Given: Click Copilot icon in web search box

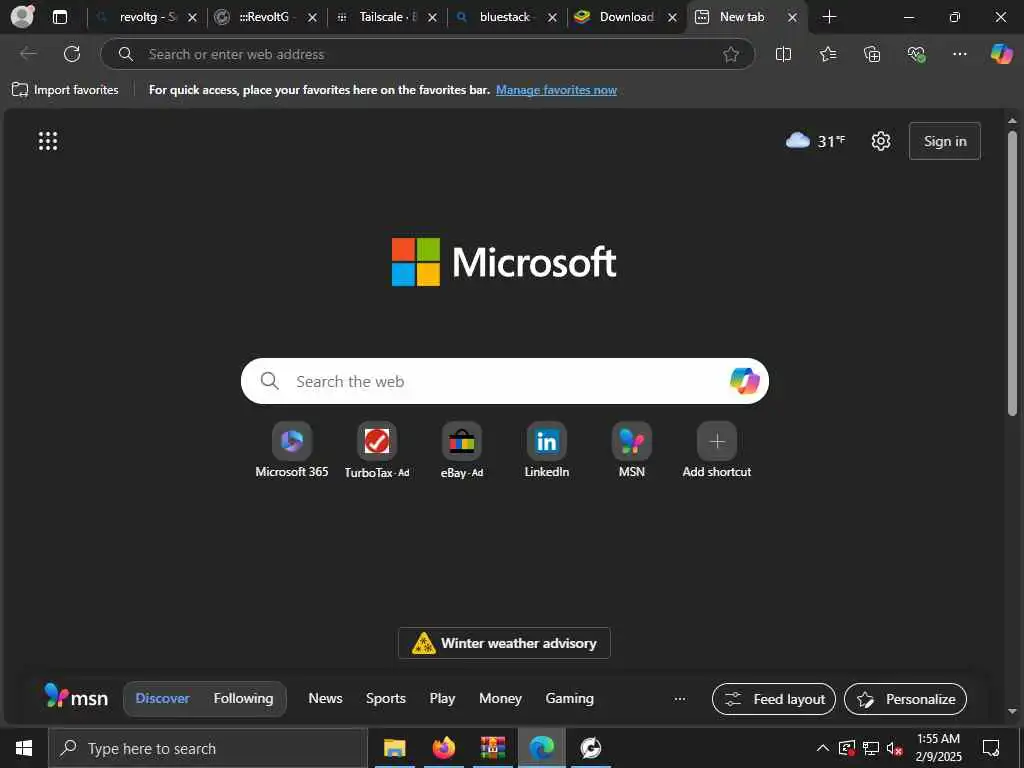Looking at the screenshot, I should [744, 381].
